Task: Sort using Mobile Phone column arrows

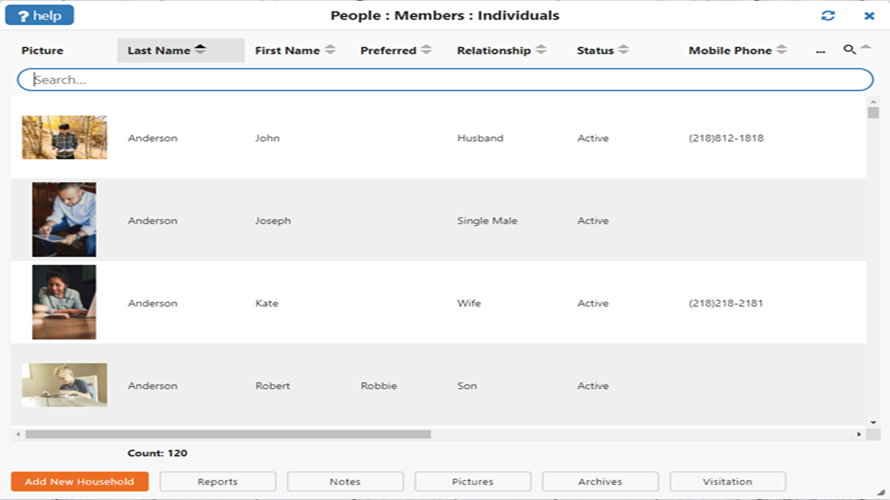Action: 782,50
